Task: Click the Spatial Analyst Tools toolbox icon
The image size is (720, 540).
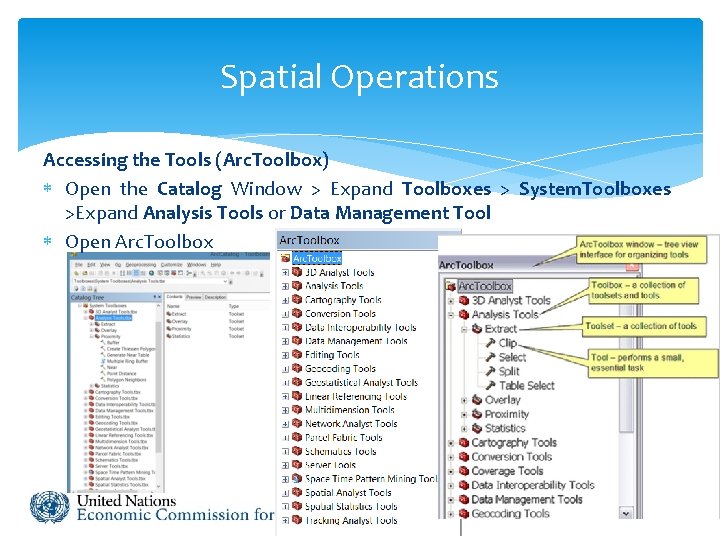Action: pyautogui.click(x=297, y=492)
